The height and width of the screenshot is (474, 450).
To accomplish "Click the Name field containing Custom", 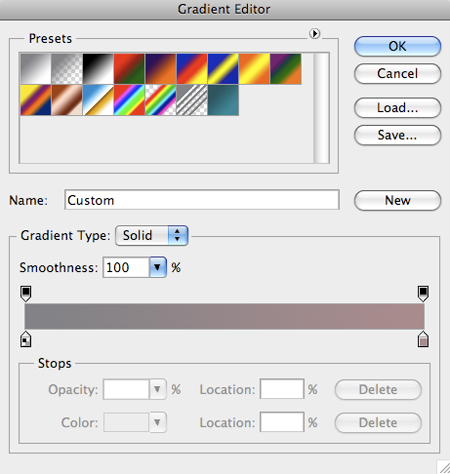I will pyautogui.click(x=202, y=200).
